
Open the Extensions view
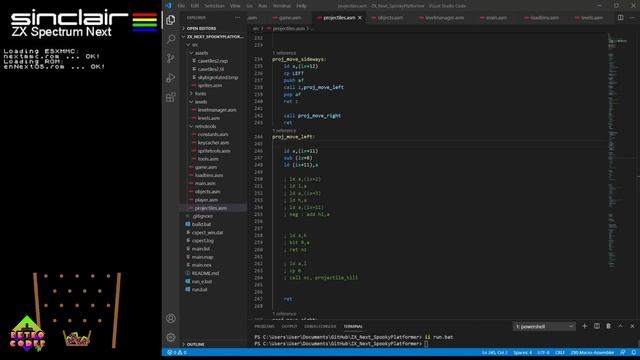pos(171,97)
